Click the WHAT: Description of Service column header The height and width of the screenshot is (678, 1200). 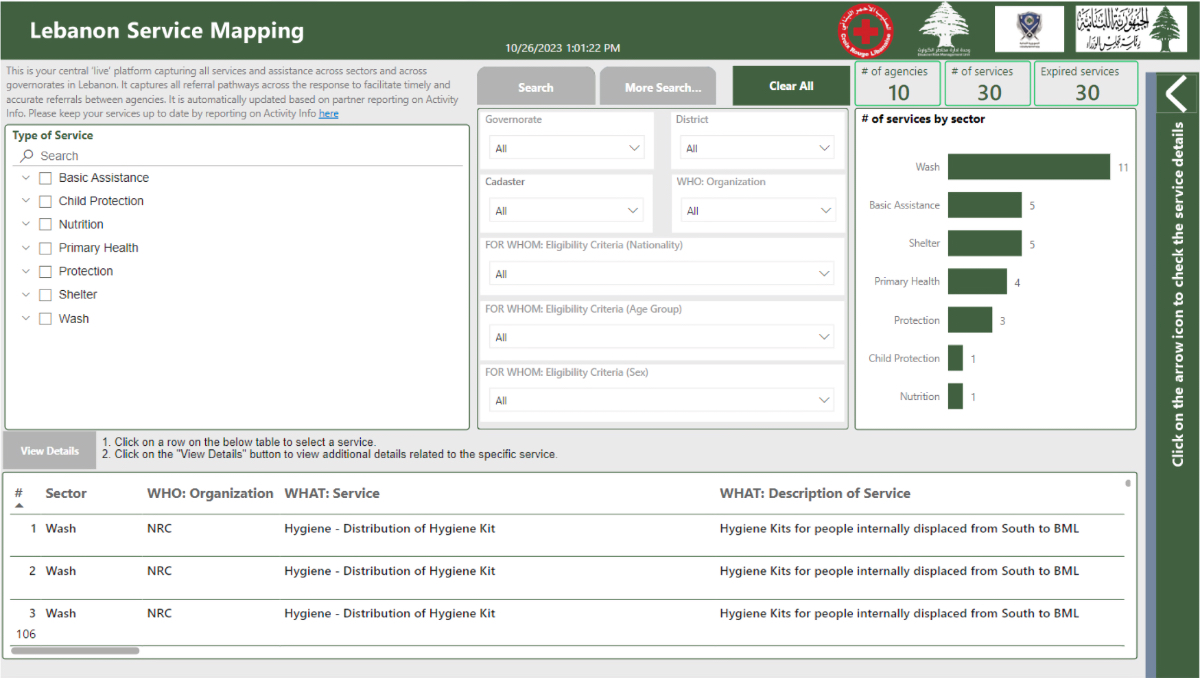[x=815, y=493]
